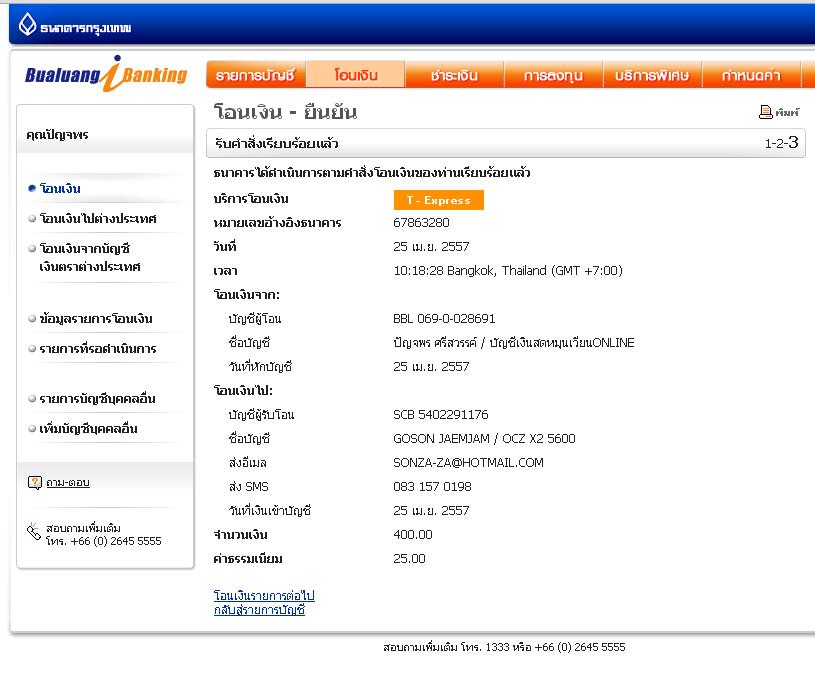
Task: Open the ชำระเงิน tab
Action: click(x=454, y=75)
